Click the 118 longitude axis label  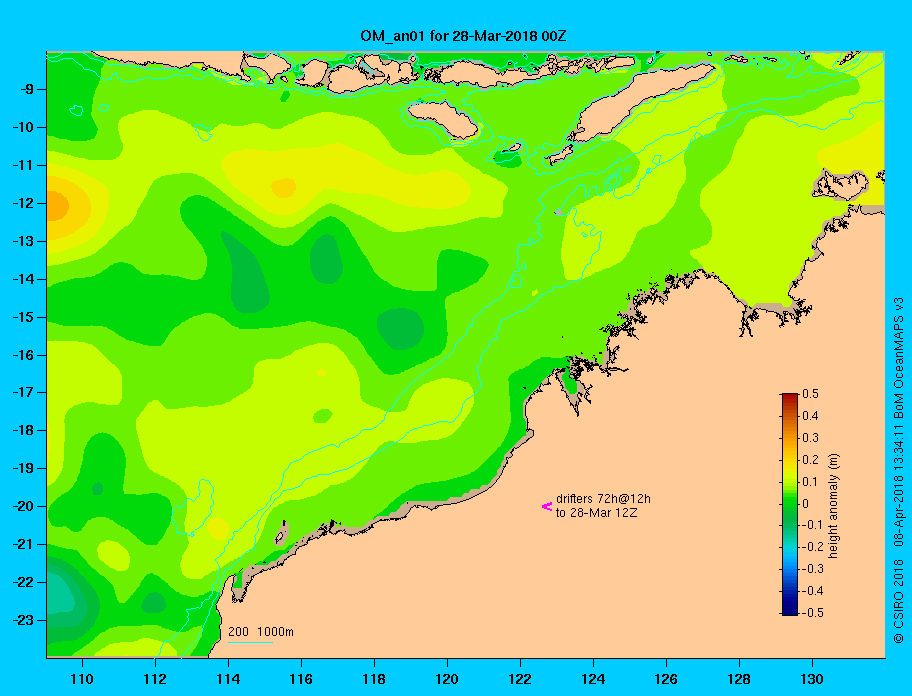[374, 679]
